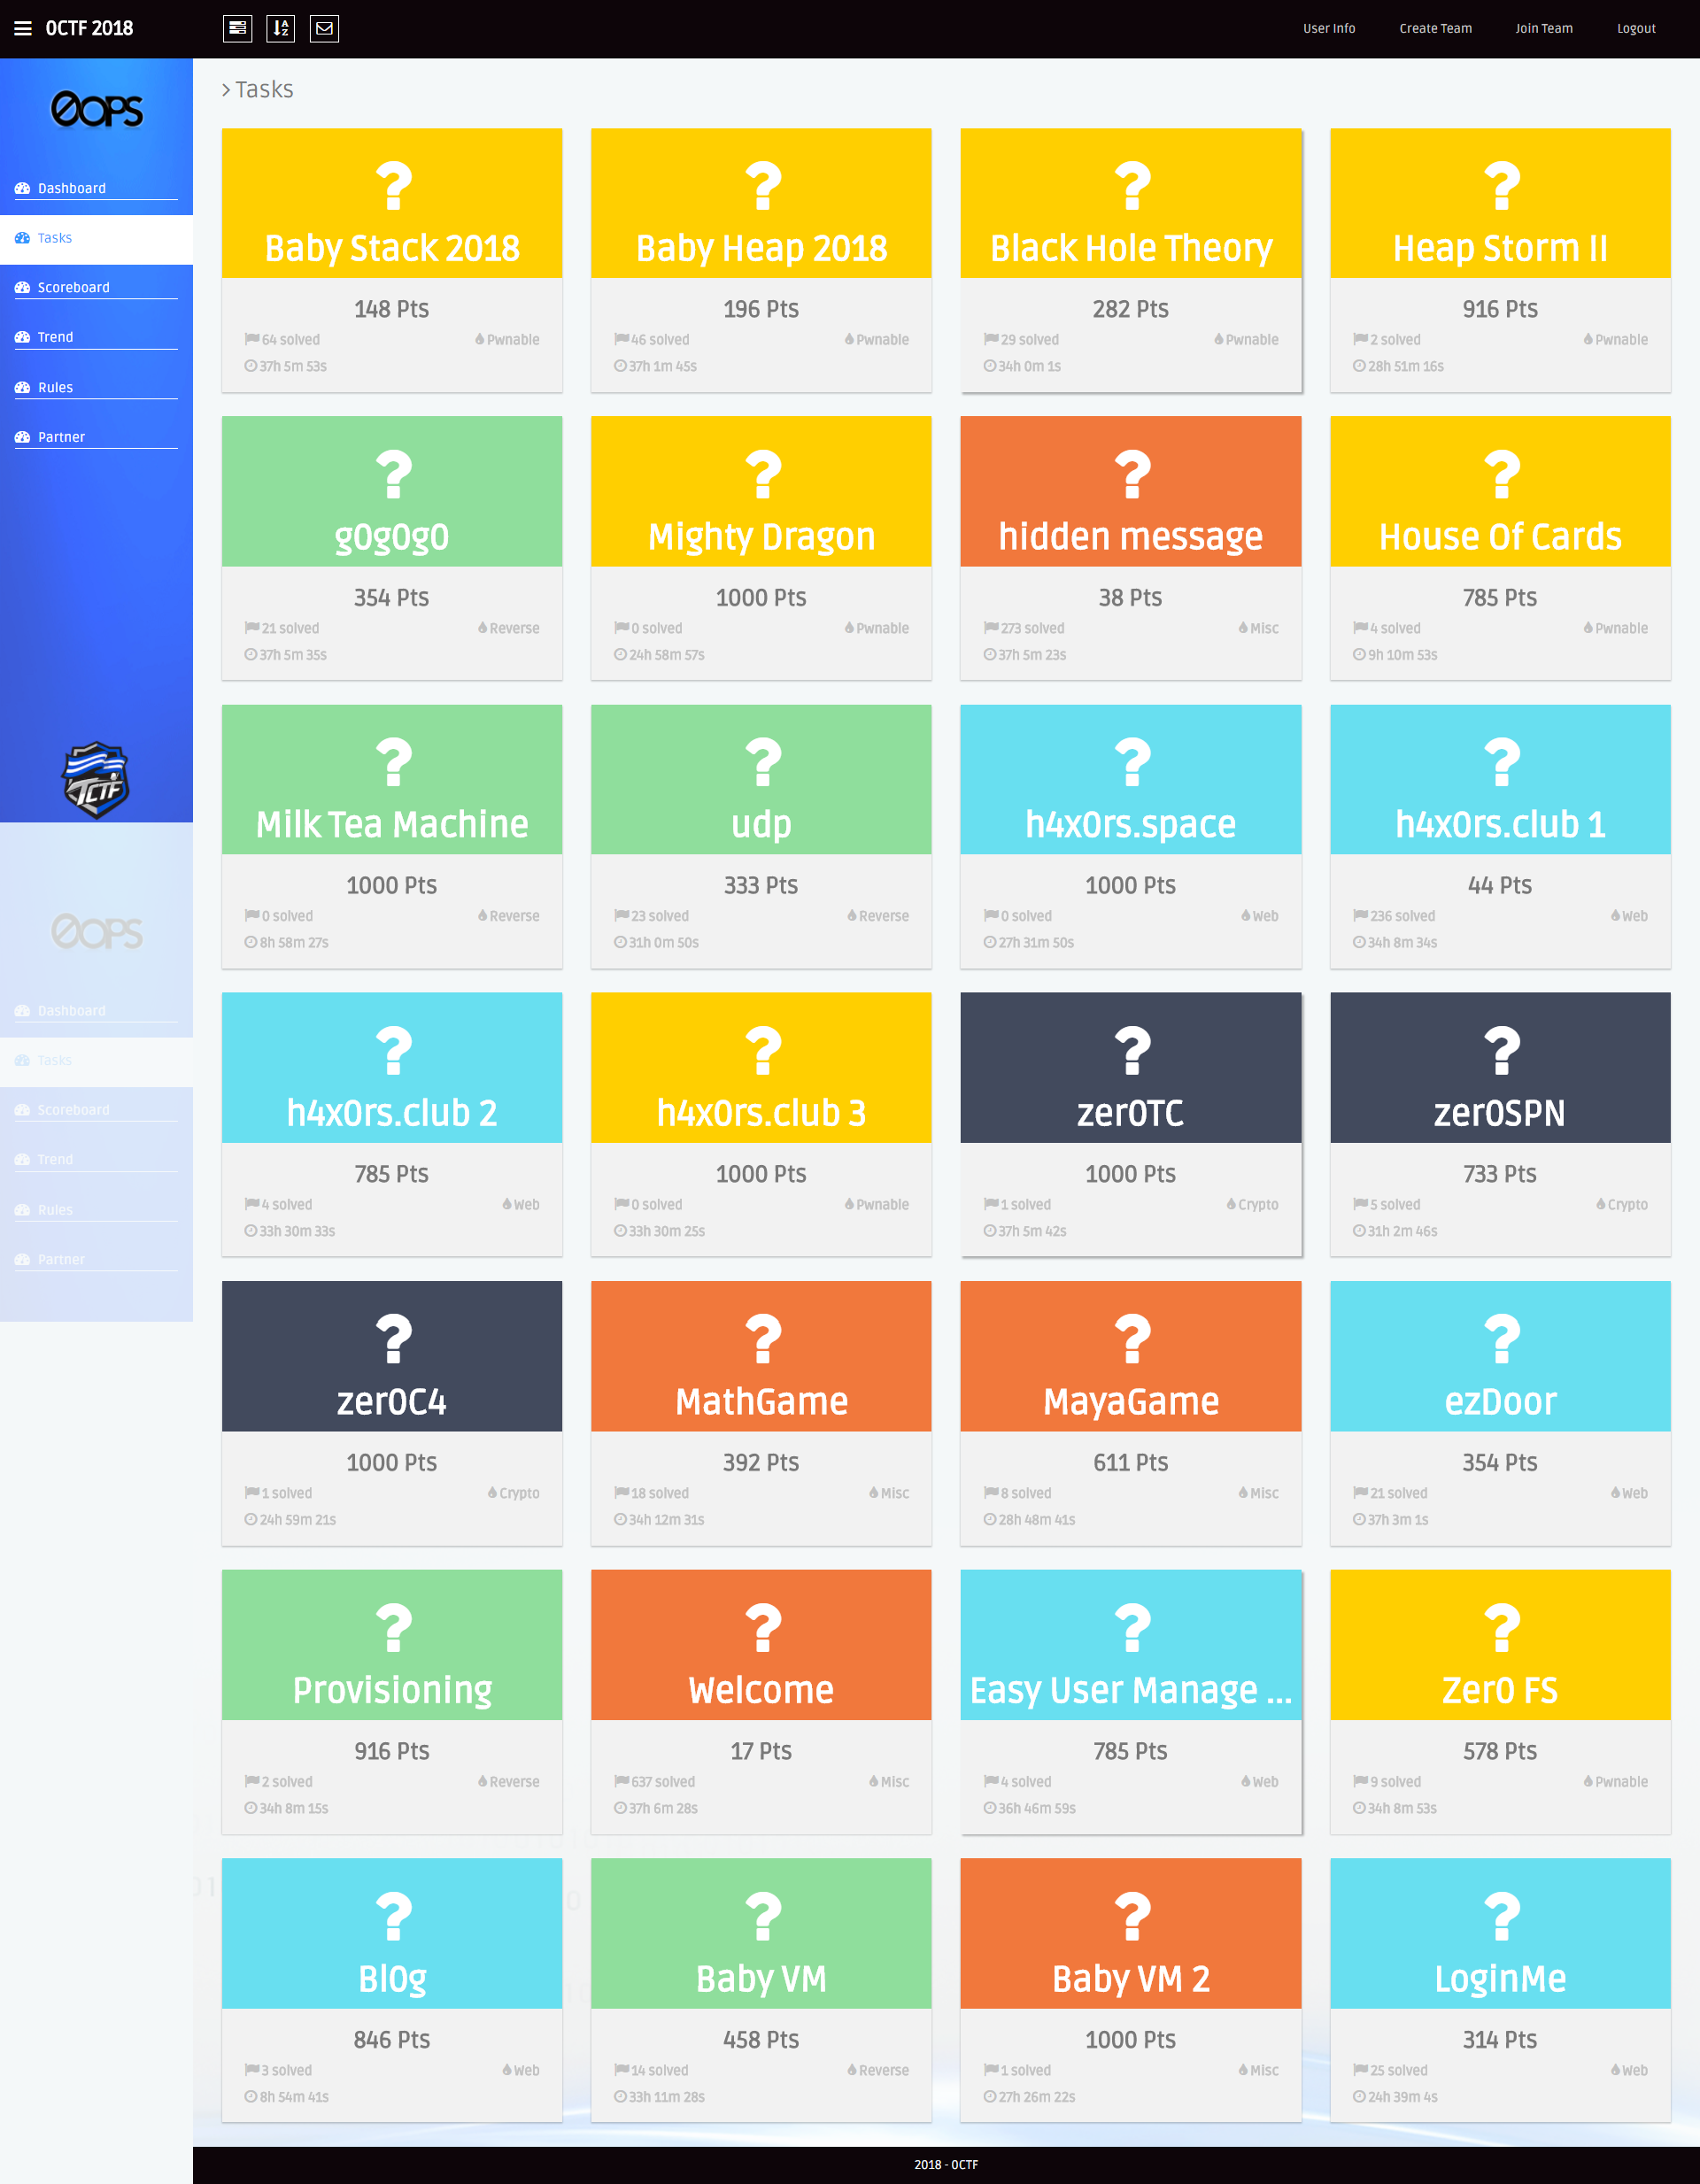Toggle the hamburger sidebar menu
Viewport: 1700px width, 2184px height.
click(x=22, y=28)
